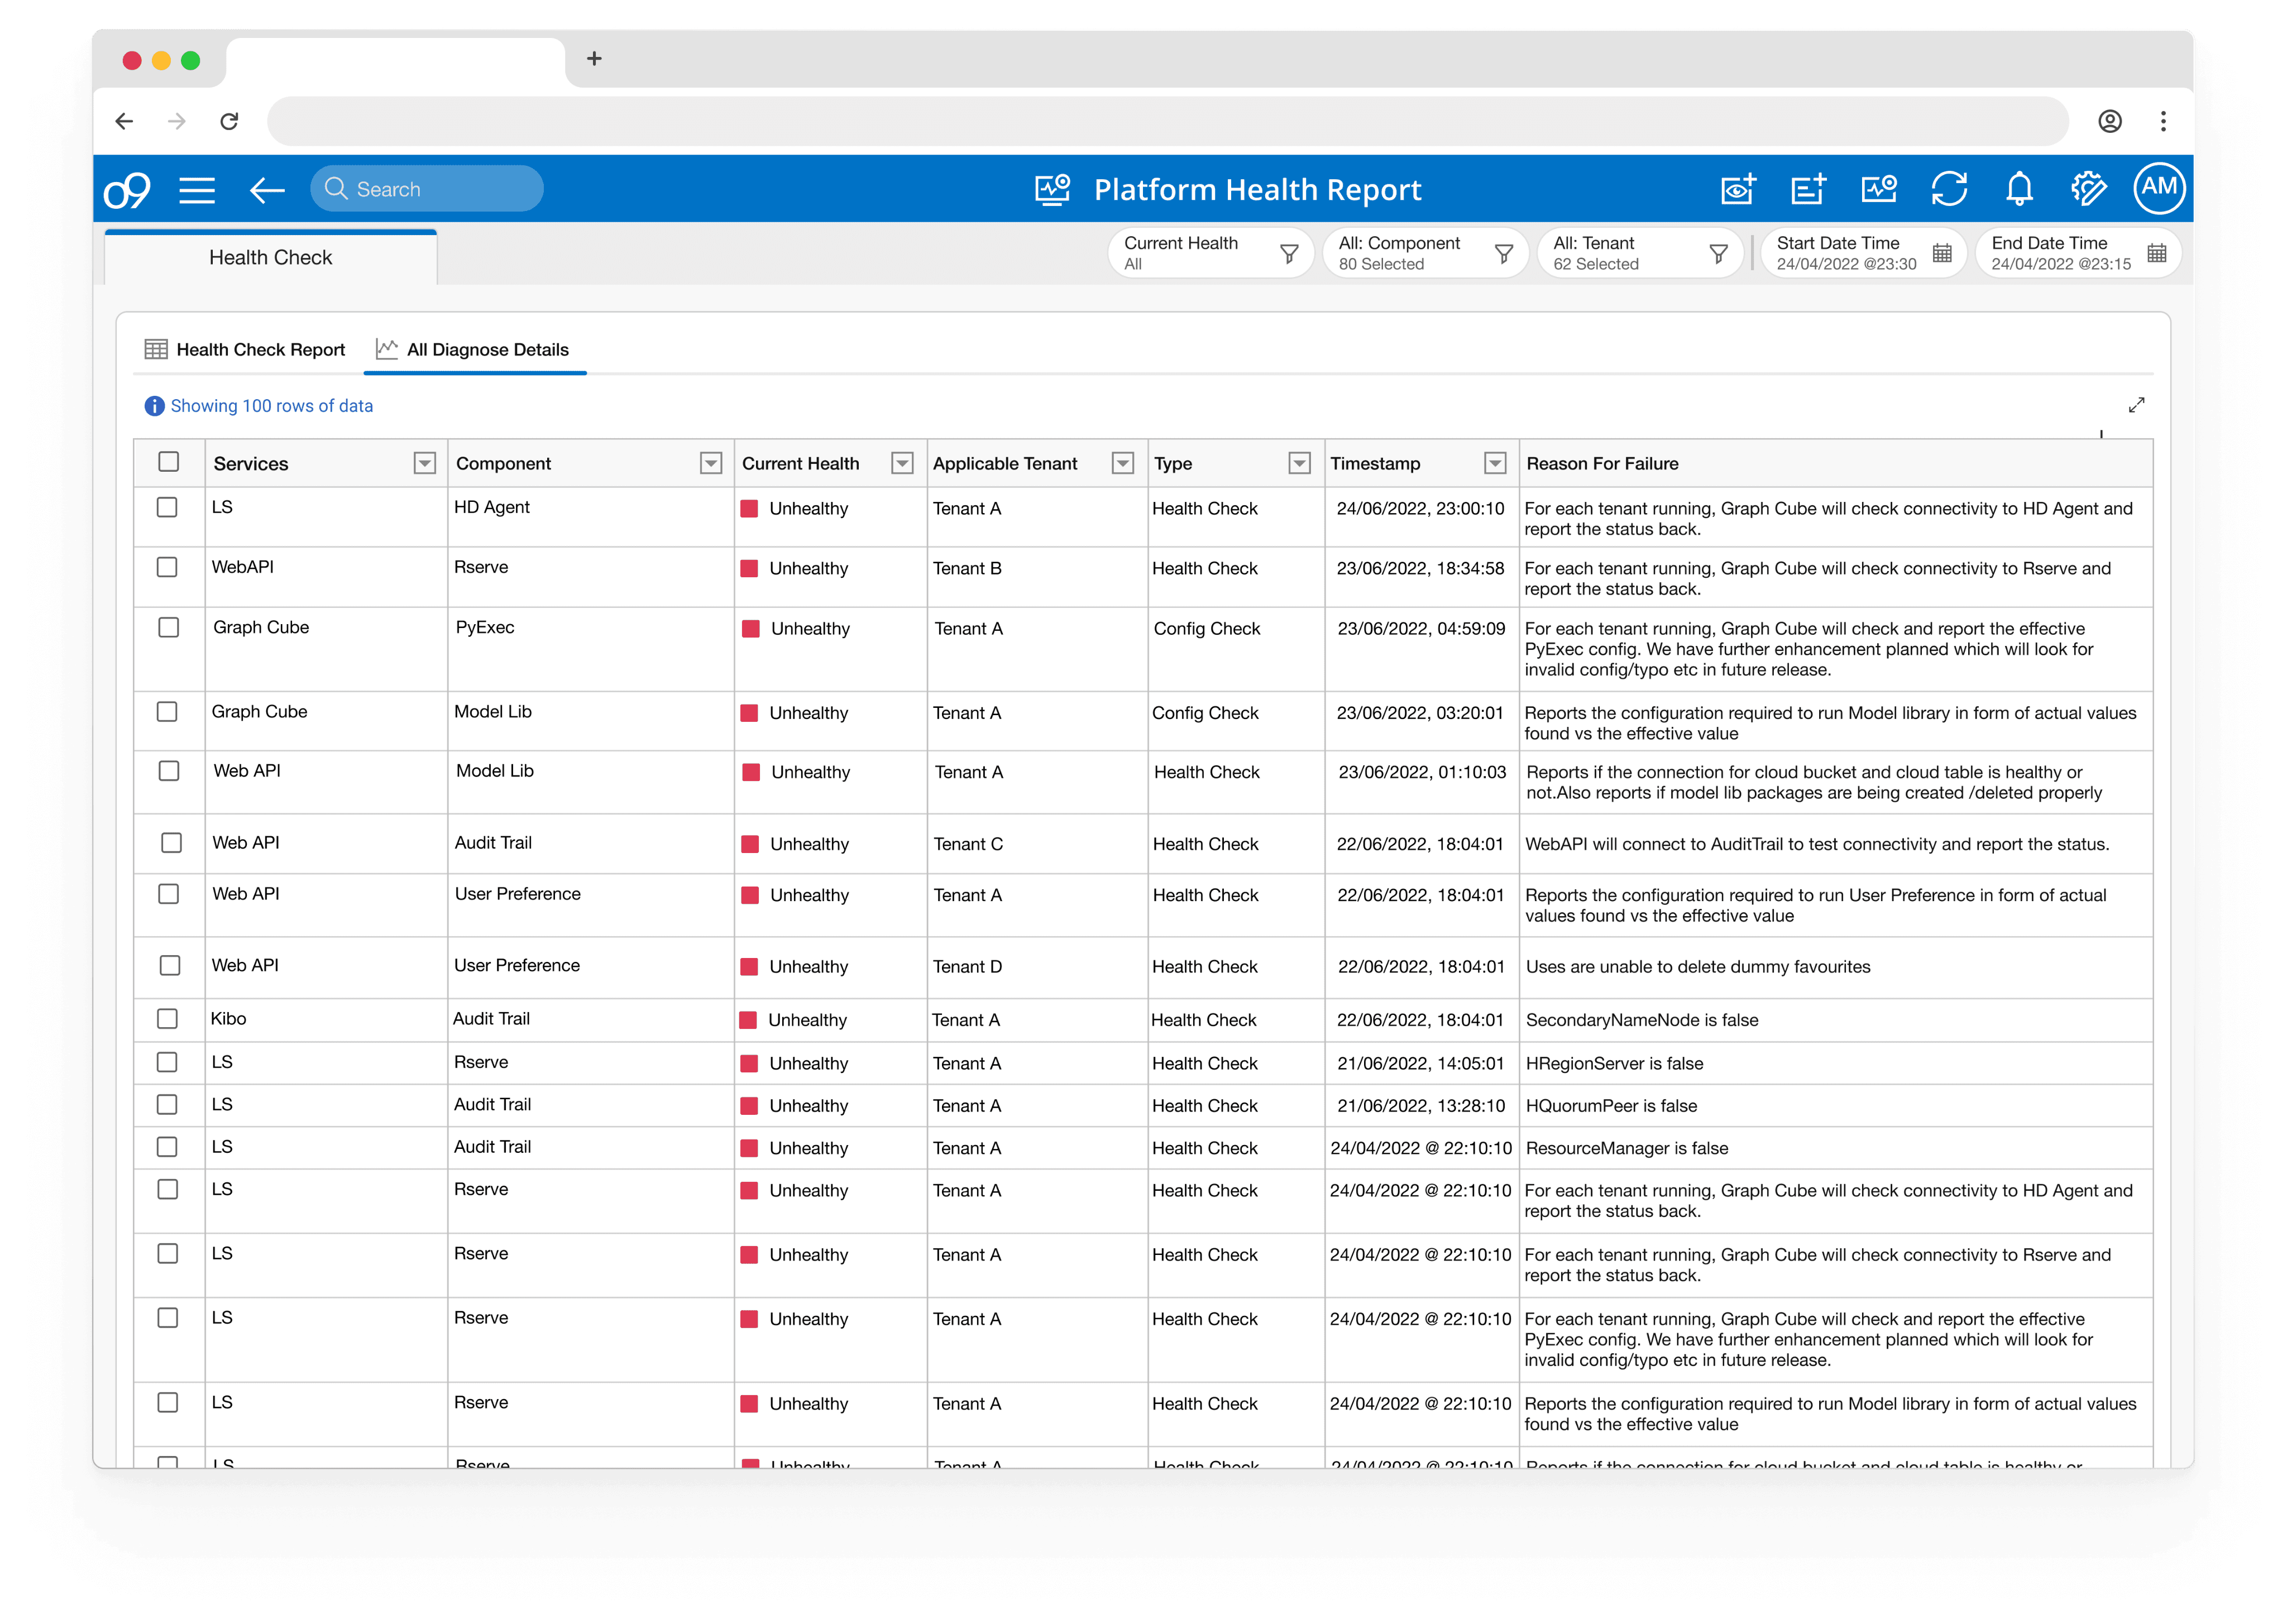Click the o9 logo icon
This screenshot has height=1624, width=2287.
[127, 189]
